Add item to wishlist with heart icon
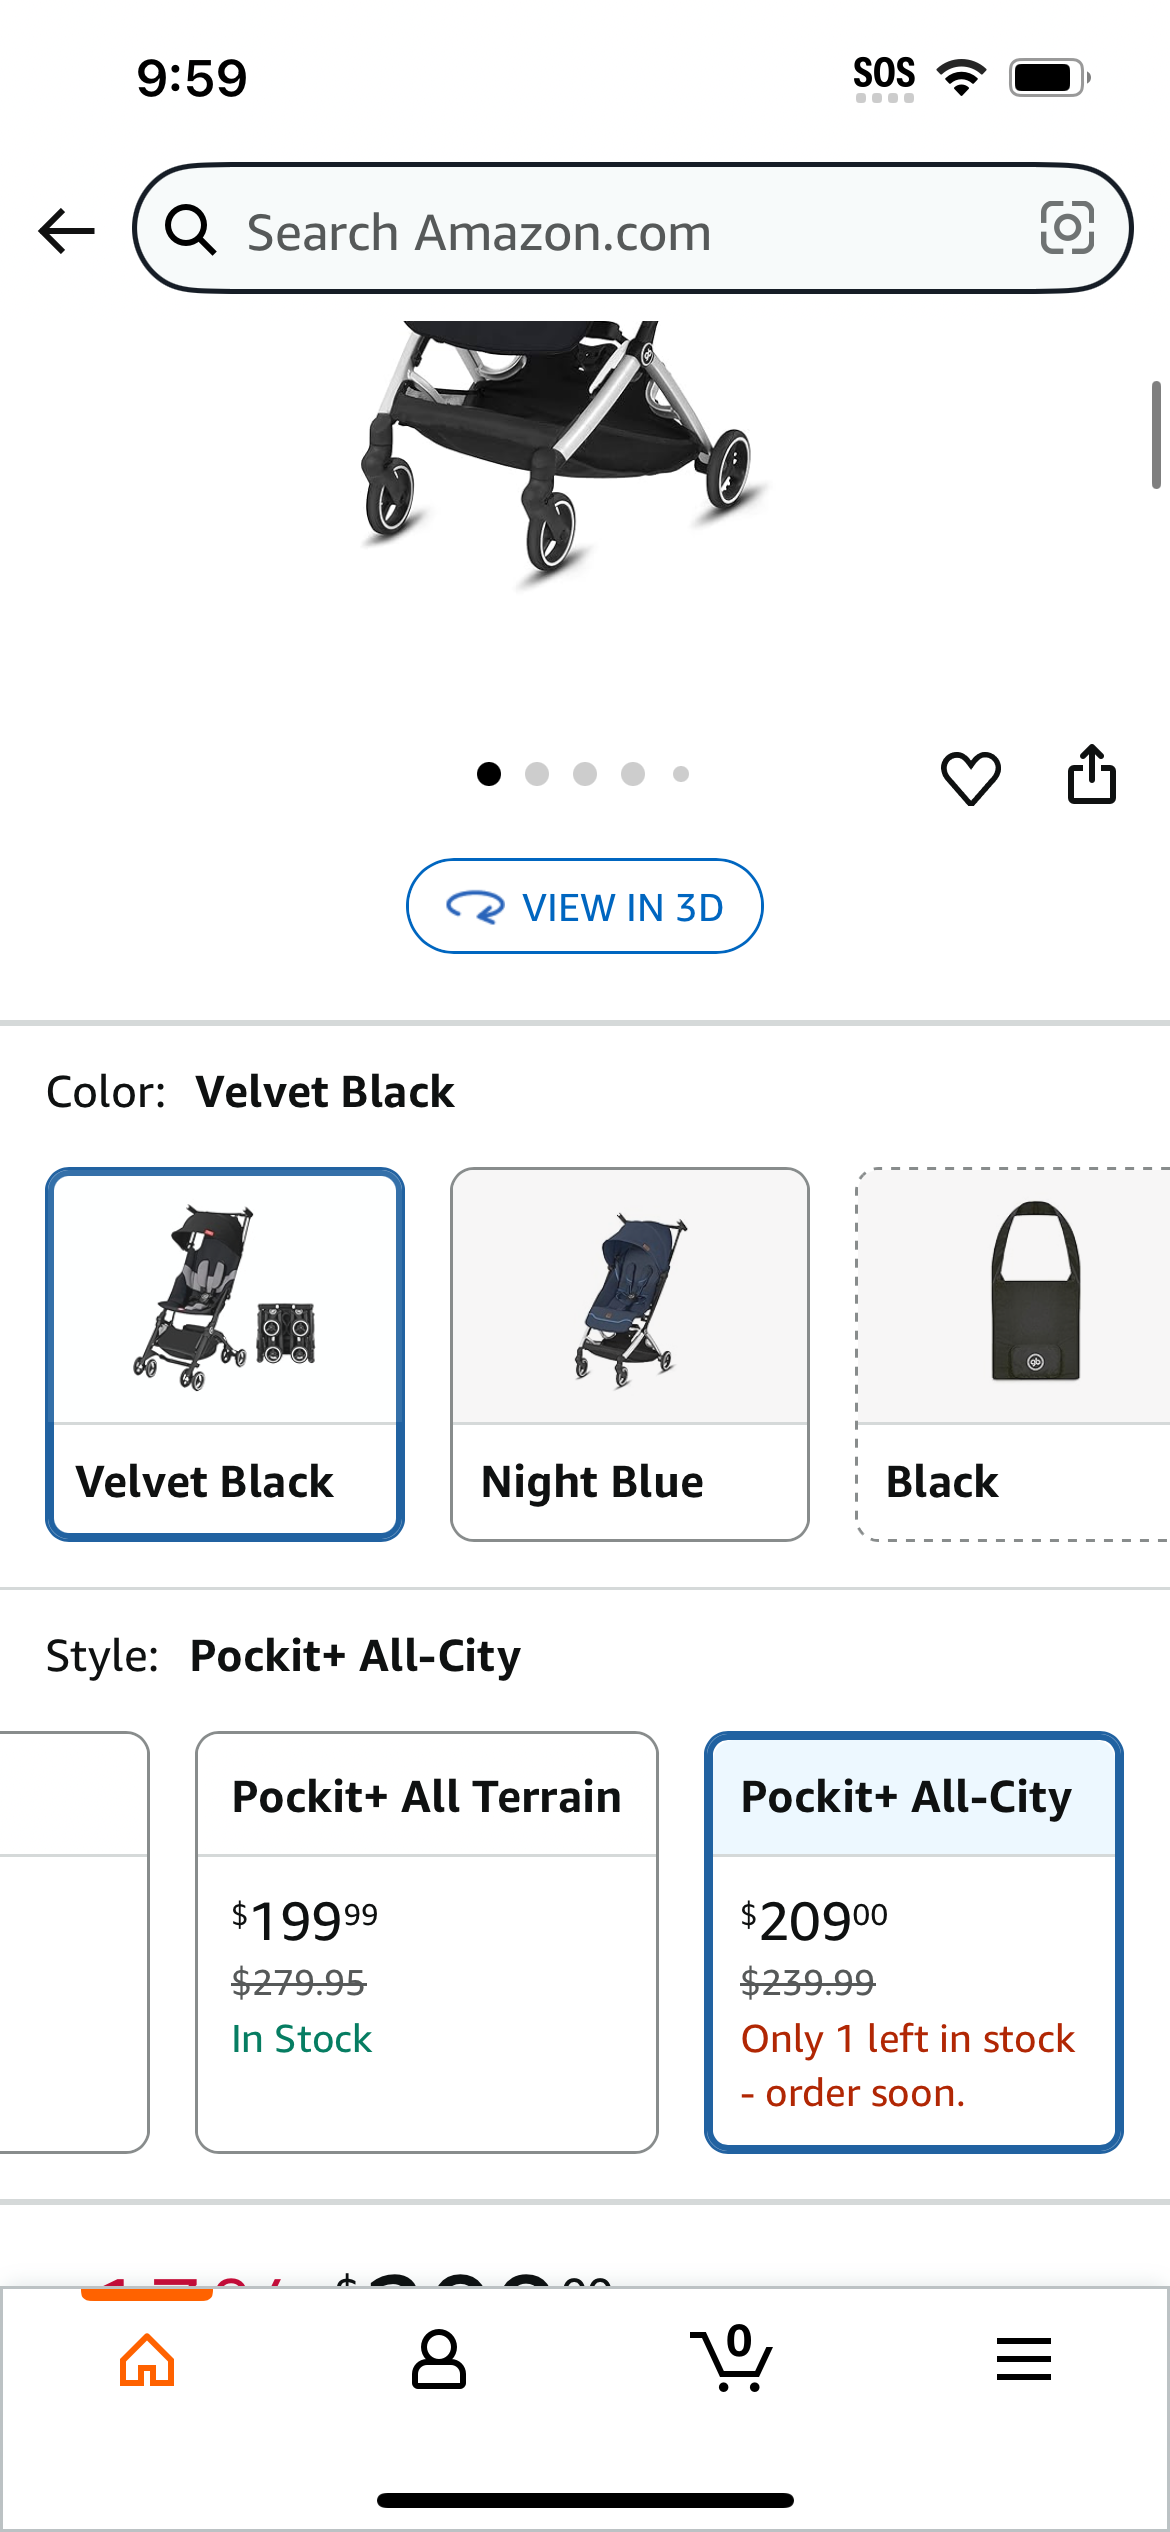 pyautogui.click(x=970, y=777)
